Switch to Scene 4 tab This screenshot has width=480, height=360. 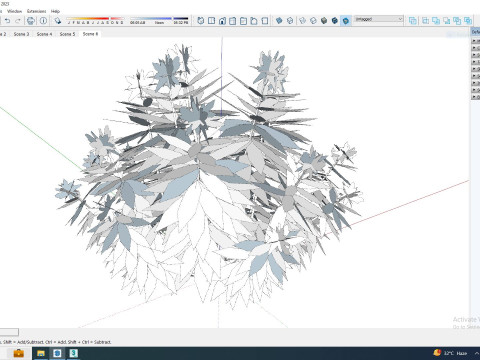click(44, 34)
